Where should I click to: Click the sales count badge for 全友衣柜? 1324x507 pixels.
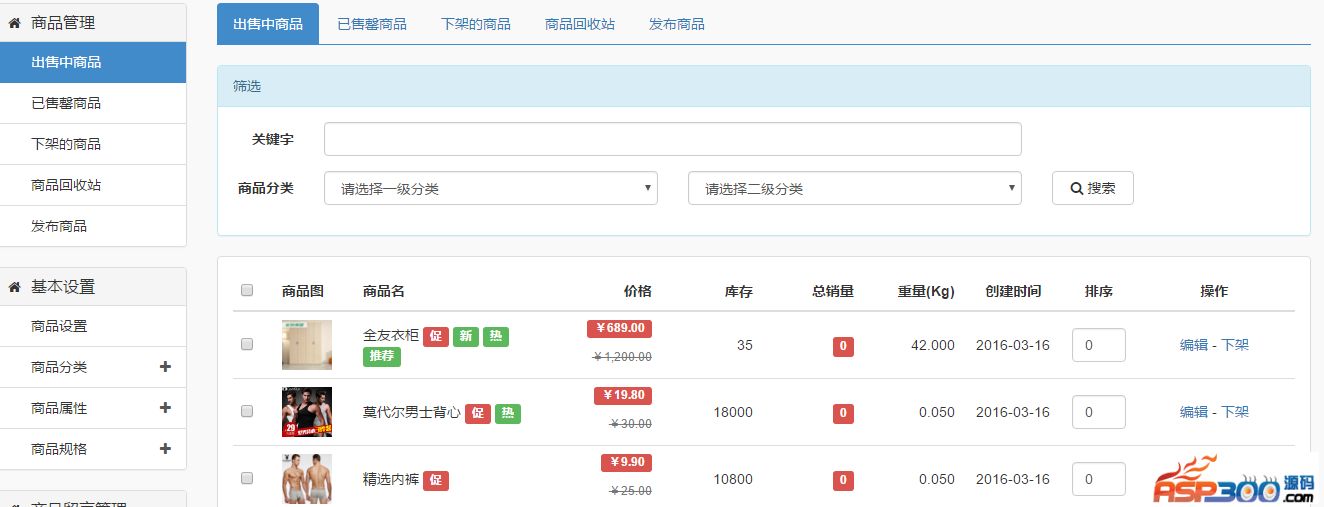(843, 347)
